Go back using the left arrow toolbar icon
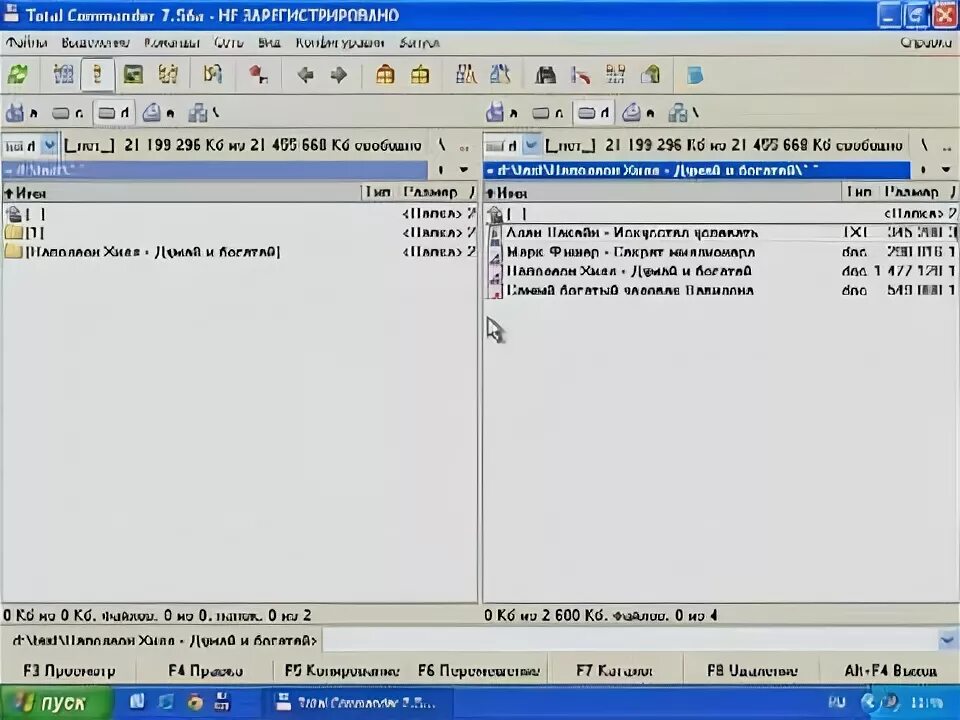 point(305,75)
